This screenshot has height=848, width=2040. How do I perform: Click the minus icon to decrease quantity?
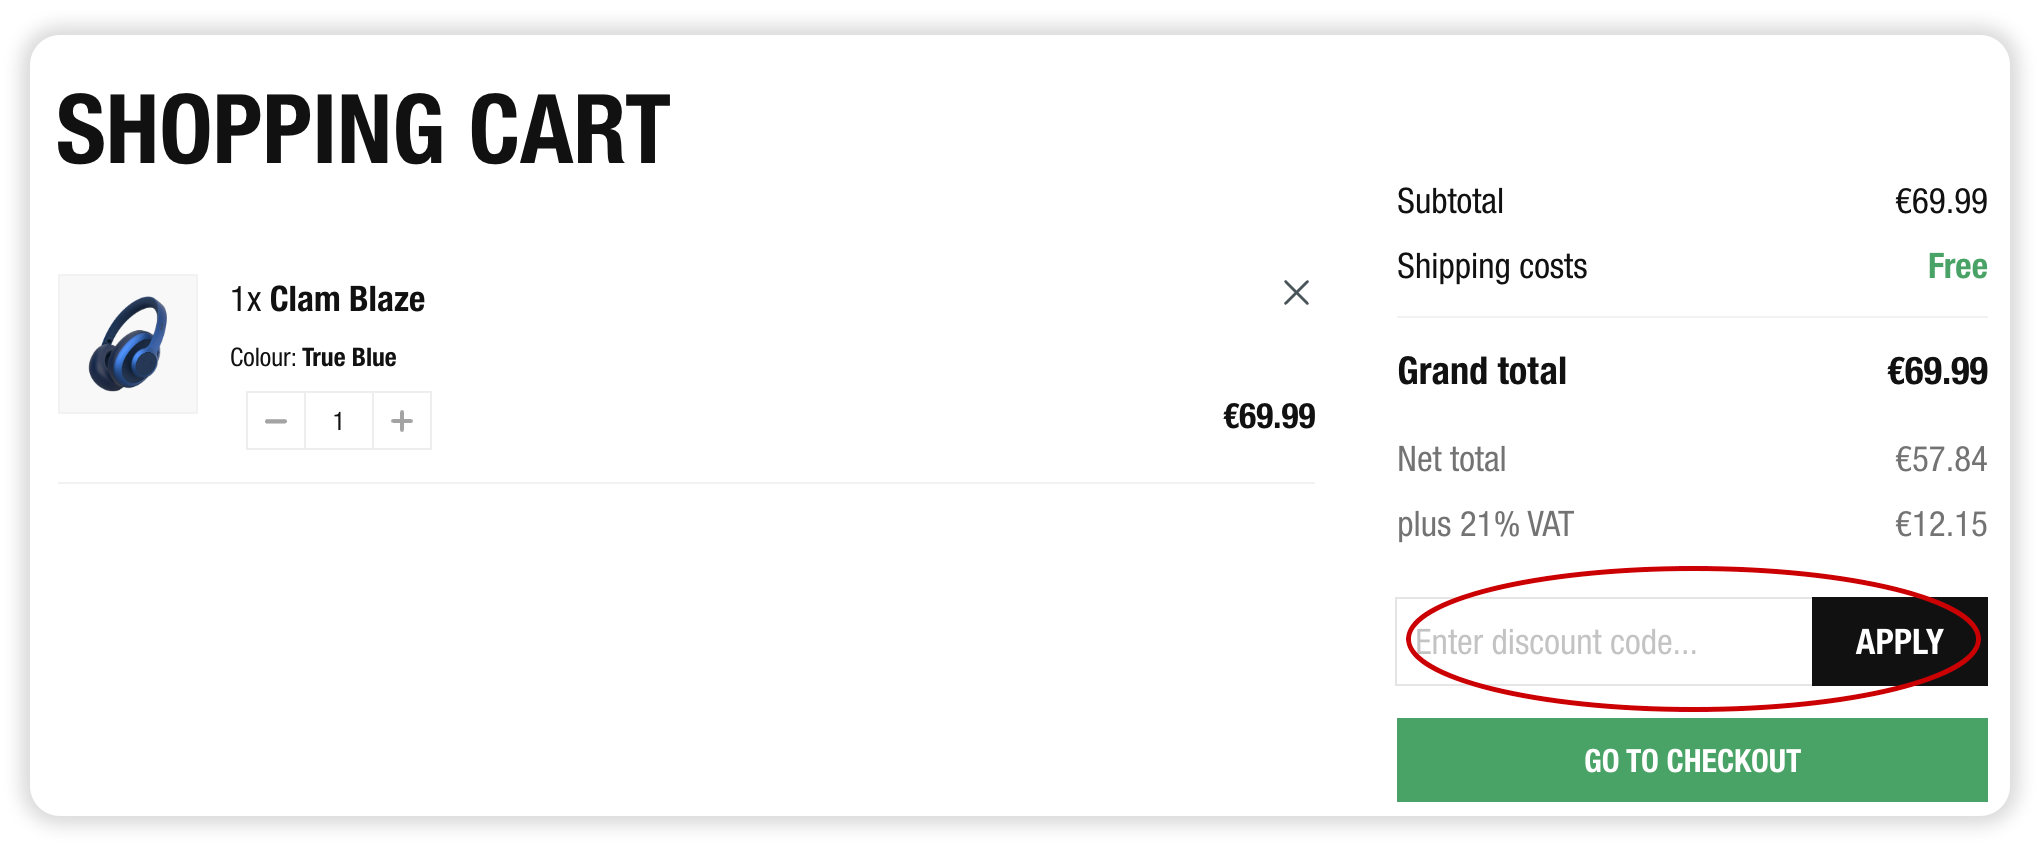[x=275, y=420]
